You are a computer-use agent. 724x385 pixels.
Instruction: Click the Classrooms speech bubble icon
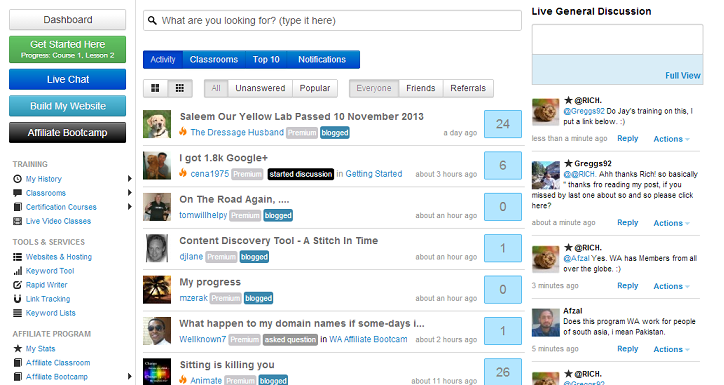[18, 193]
